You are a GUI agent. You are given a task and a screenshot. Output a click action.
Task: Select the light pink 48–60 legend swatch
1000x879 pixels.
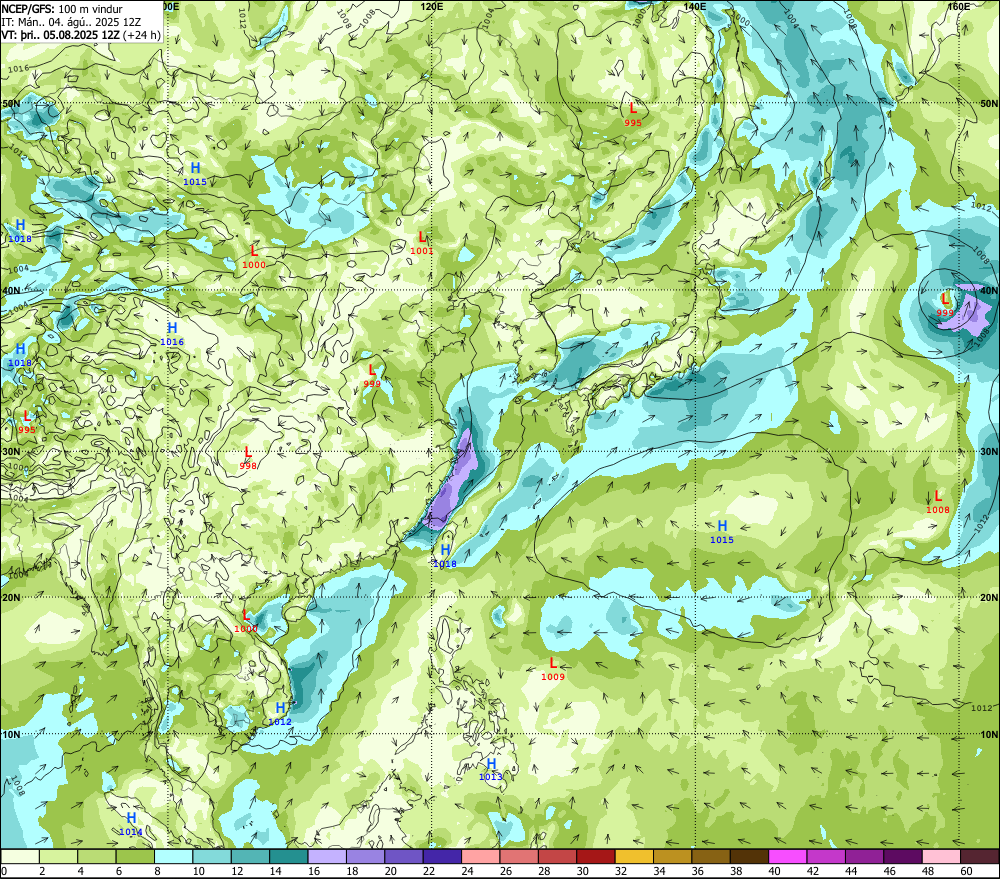click(x=942, y=856)
